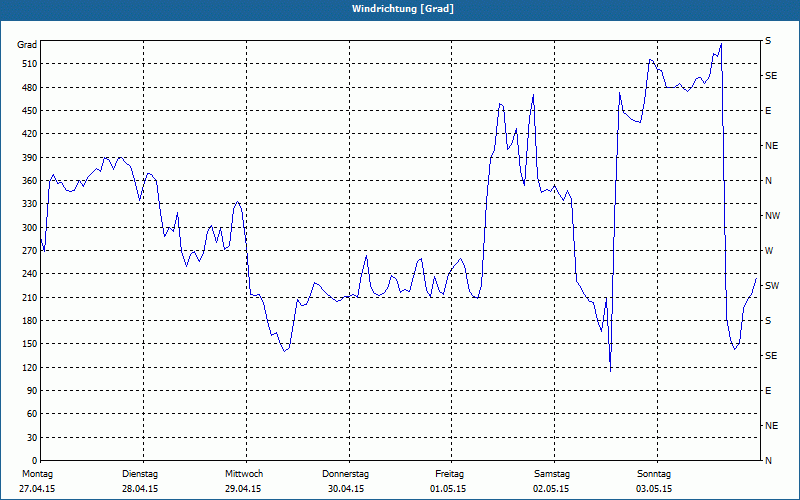Image resolution: width=800 pixels, height=500 pixels.
Task: Select the 450 y-axis tick label
Action: (30, 111)
